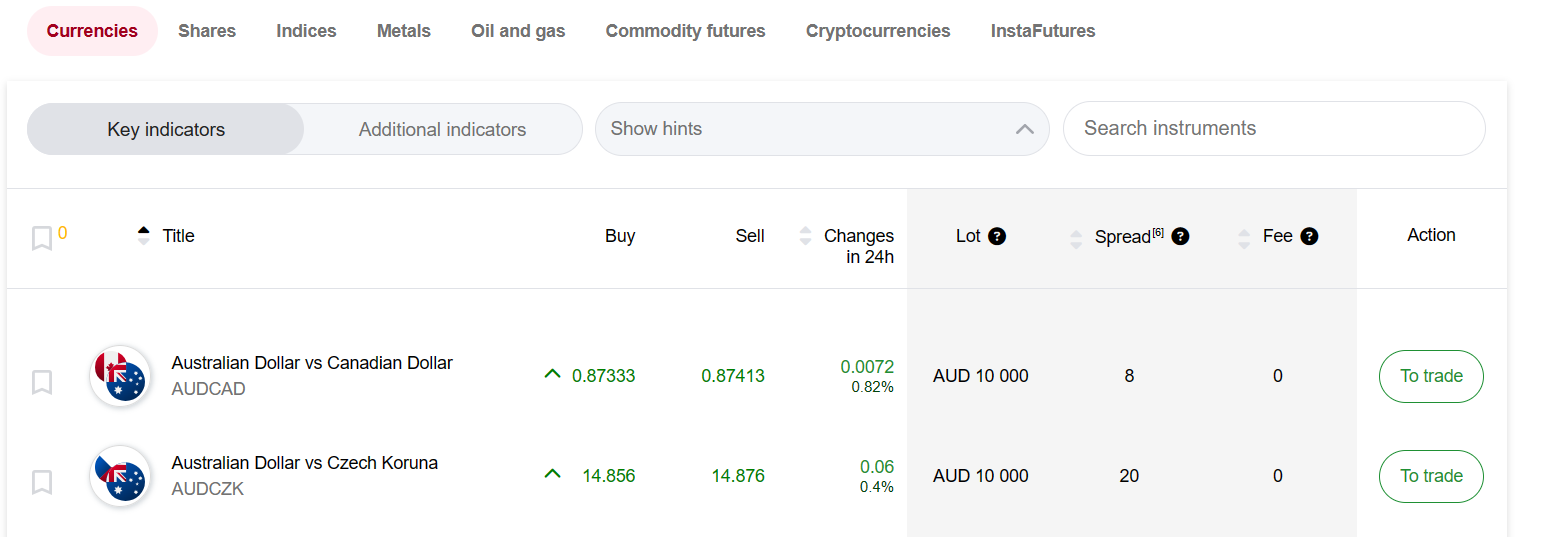Focus the Search instruments field
Image resolution: width=1562 pixels, height=537 pixels.
tap(1273, 128)
